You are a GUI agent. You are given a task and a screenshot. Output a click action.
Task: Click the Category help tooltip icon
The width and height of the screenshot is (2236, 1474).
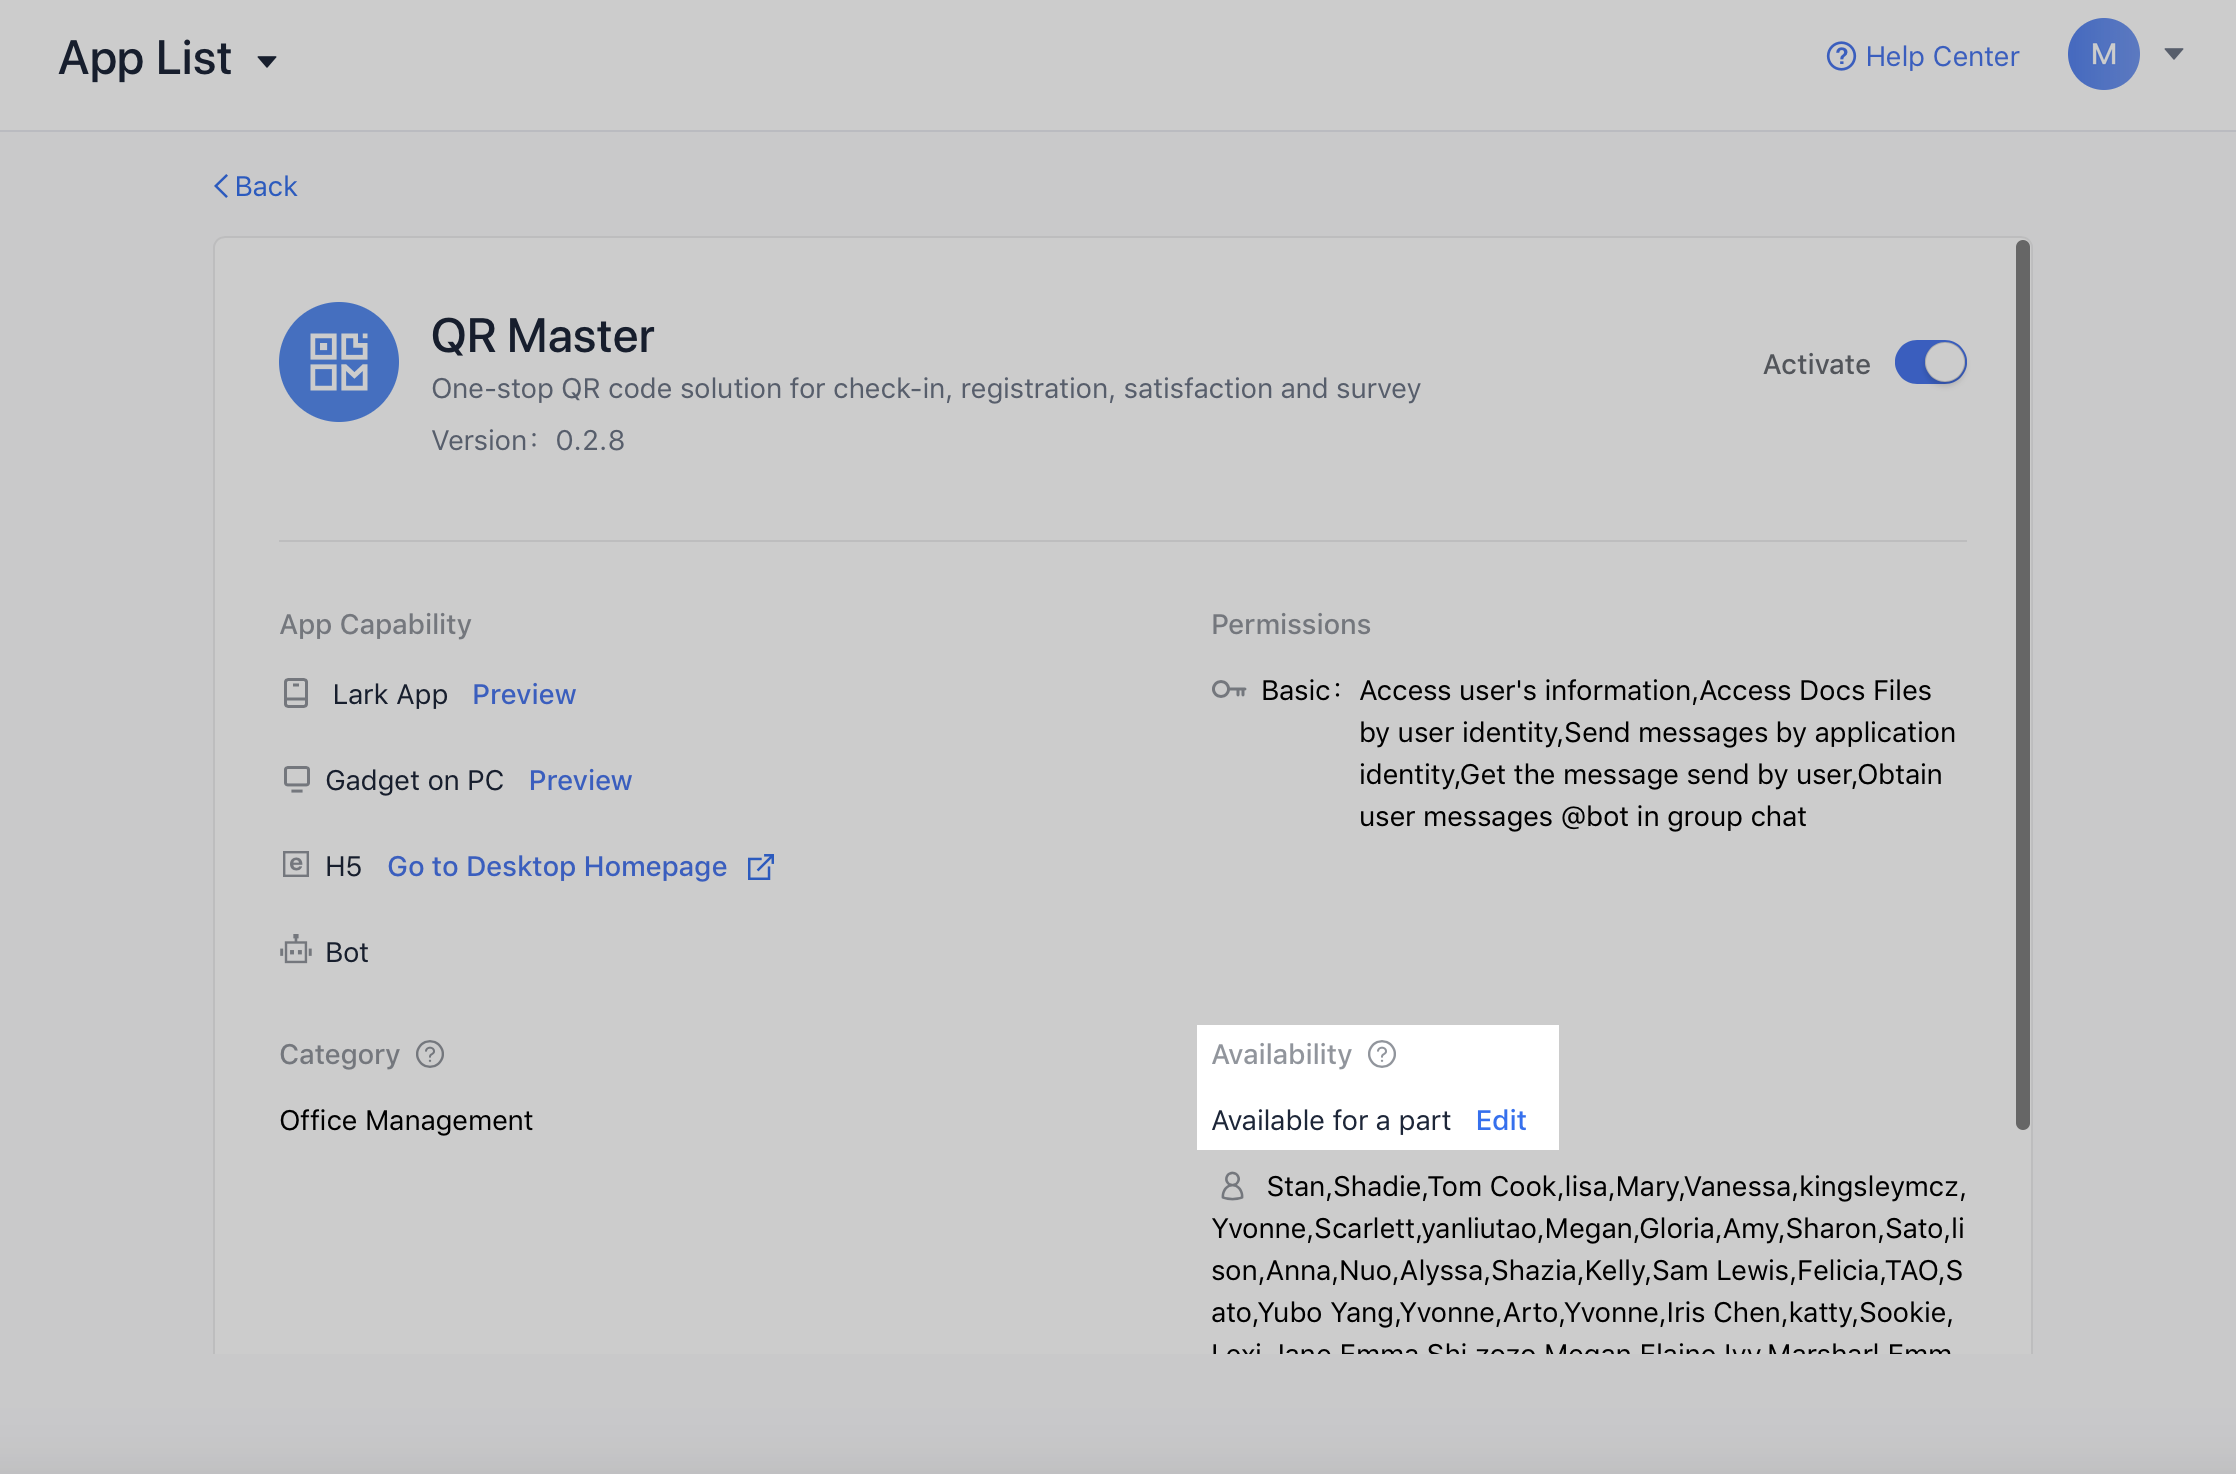pos(430,1054)
